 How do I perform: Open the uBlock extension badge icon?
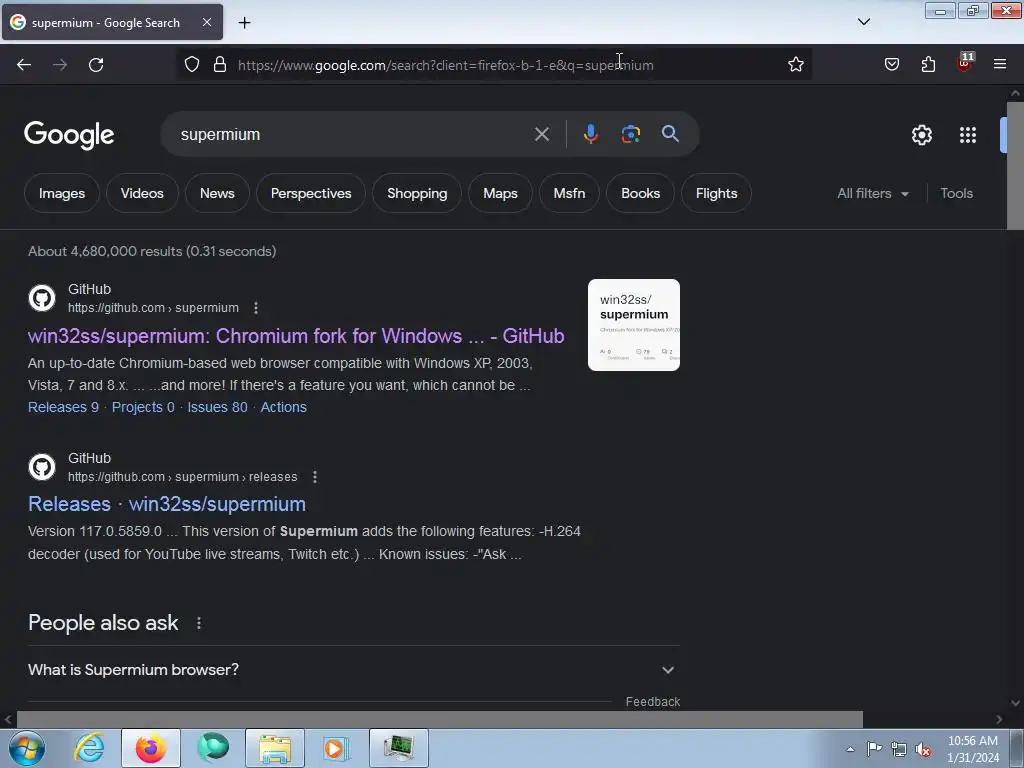tap(965, 63)
